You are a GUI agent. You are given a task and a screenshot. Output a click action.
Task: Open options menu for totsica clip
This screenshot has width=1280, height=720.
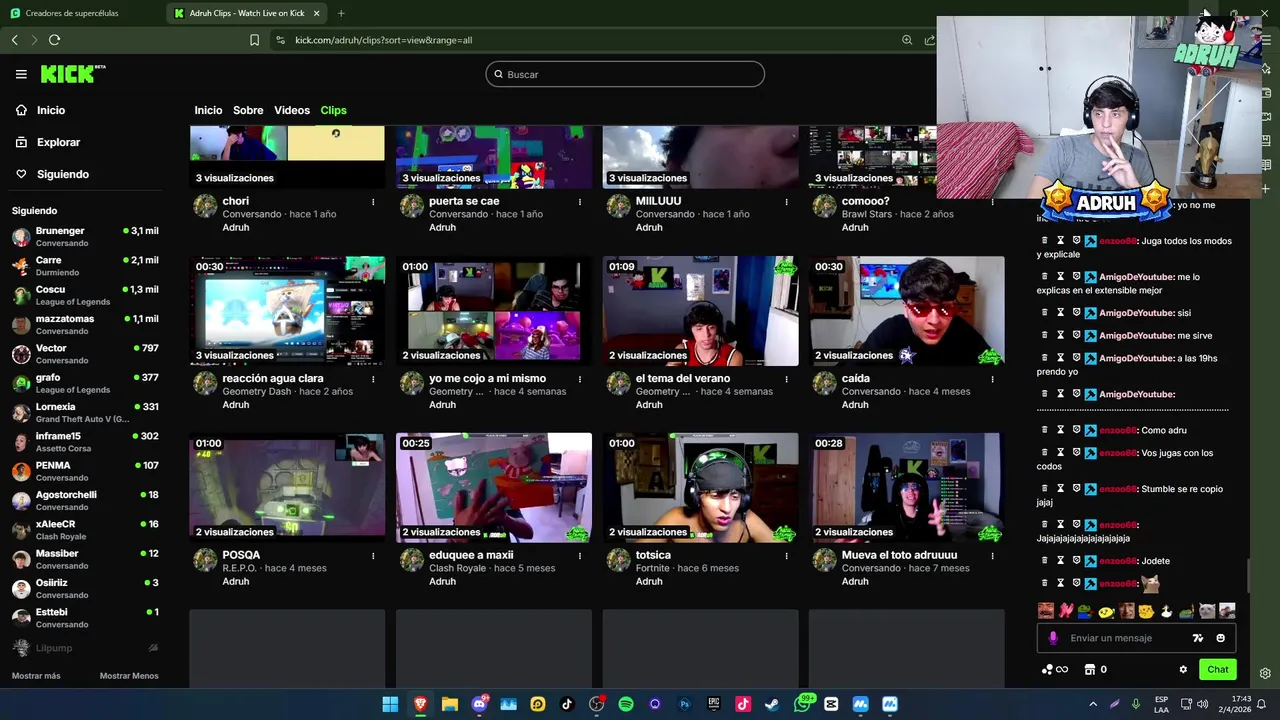point(786,556)
